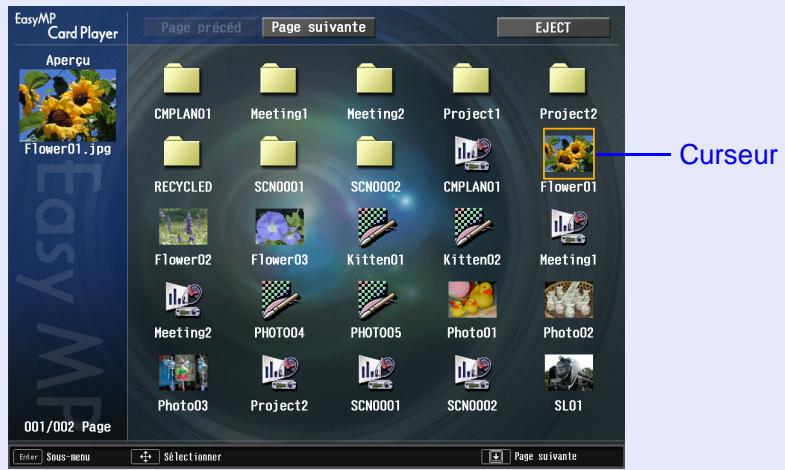The image size is (785, 470).
Task: Click the arrow-cross Sélectionner icon
Action: (x=145, y=456)
